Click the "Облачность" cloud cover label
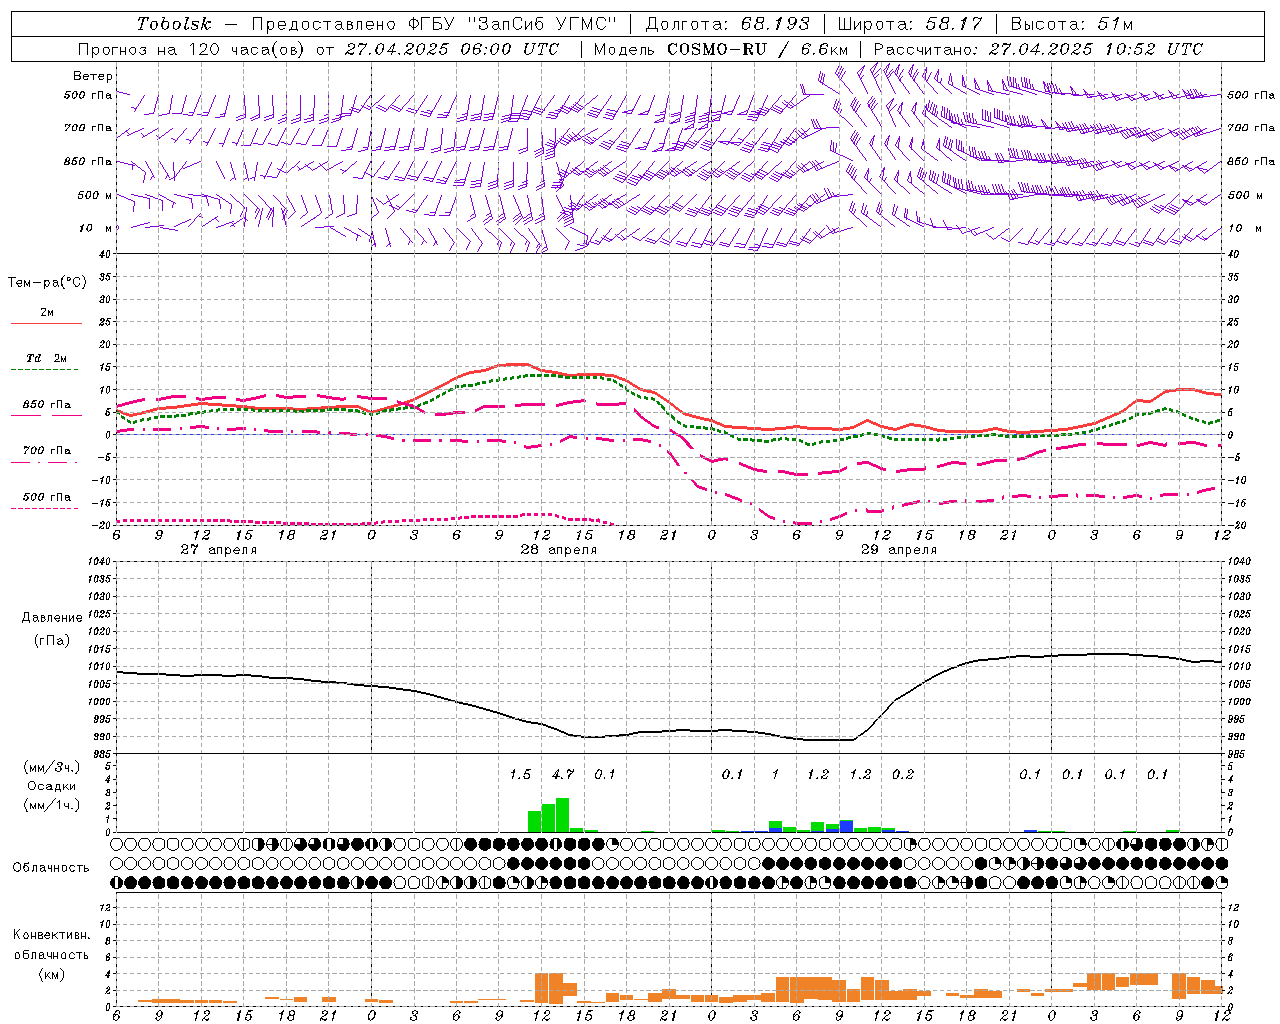 click(x=51, y=867)
